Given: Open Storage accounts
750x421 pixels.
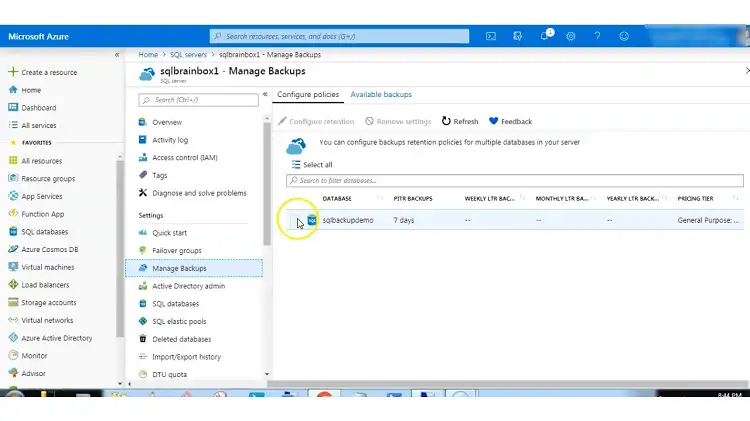Looking at the screenshot, I should click(x=43, y=302).
